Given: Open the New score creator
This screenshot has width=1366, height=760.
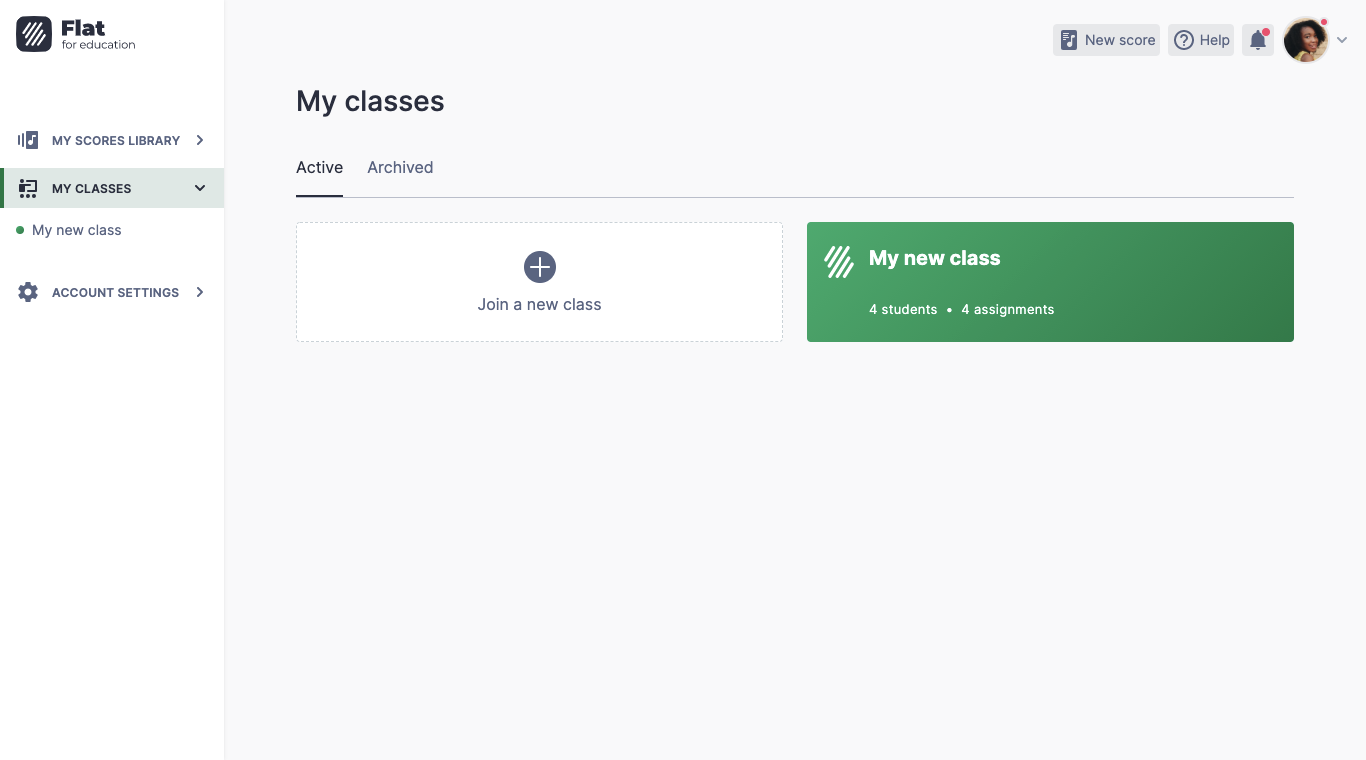Looking at the screenshot, I should tap(1106, 40).
